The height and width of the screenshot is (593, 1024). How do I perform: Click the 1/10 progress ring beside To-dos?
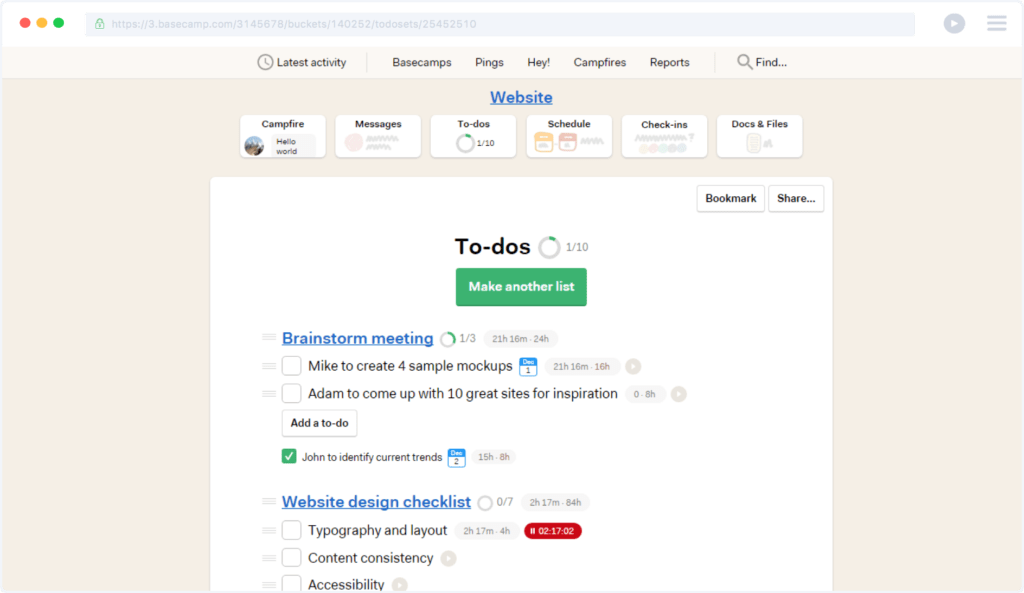(x=549, y=246)
